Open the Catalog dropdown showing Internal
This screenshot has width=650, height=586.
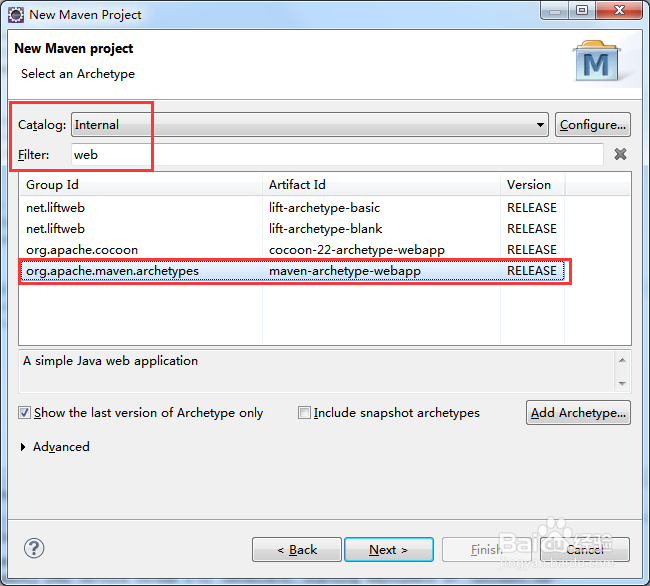pos(310,125)
